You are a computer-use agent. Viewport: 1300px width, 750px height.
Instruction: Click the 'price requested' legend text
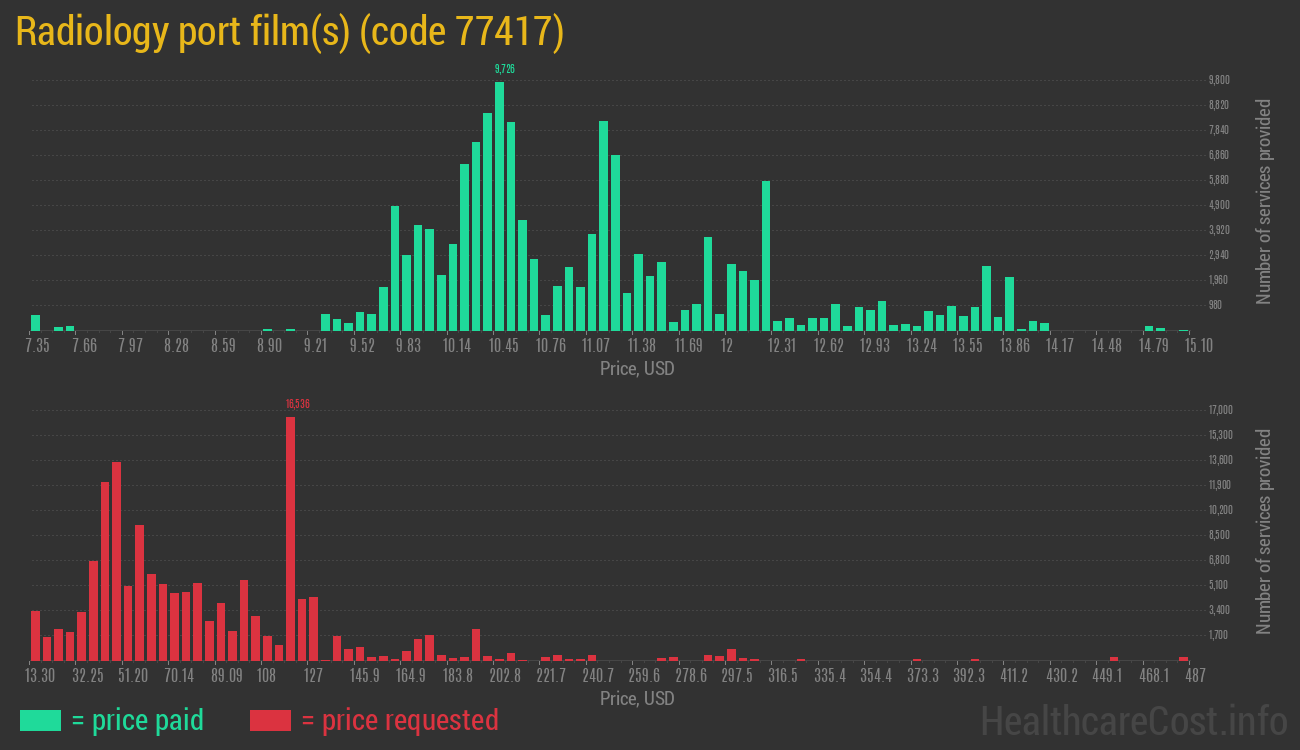[399, 720]
